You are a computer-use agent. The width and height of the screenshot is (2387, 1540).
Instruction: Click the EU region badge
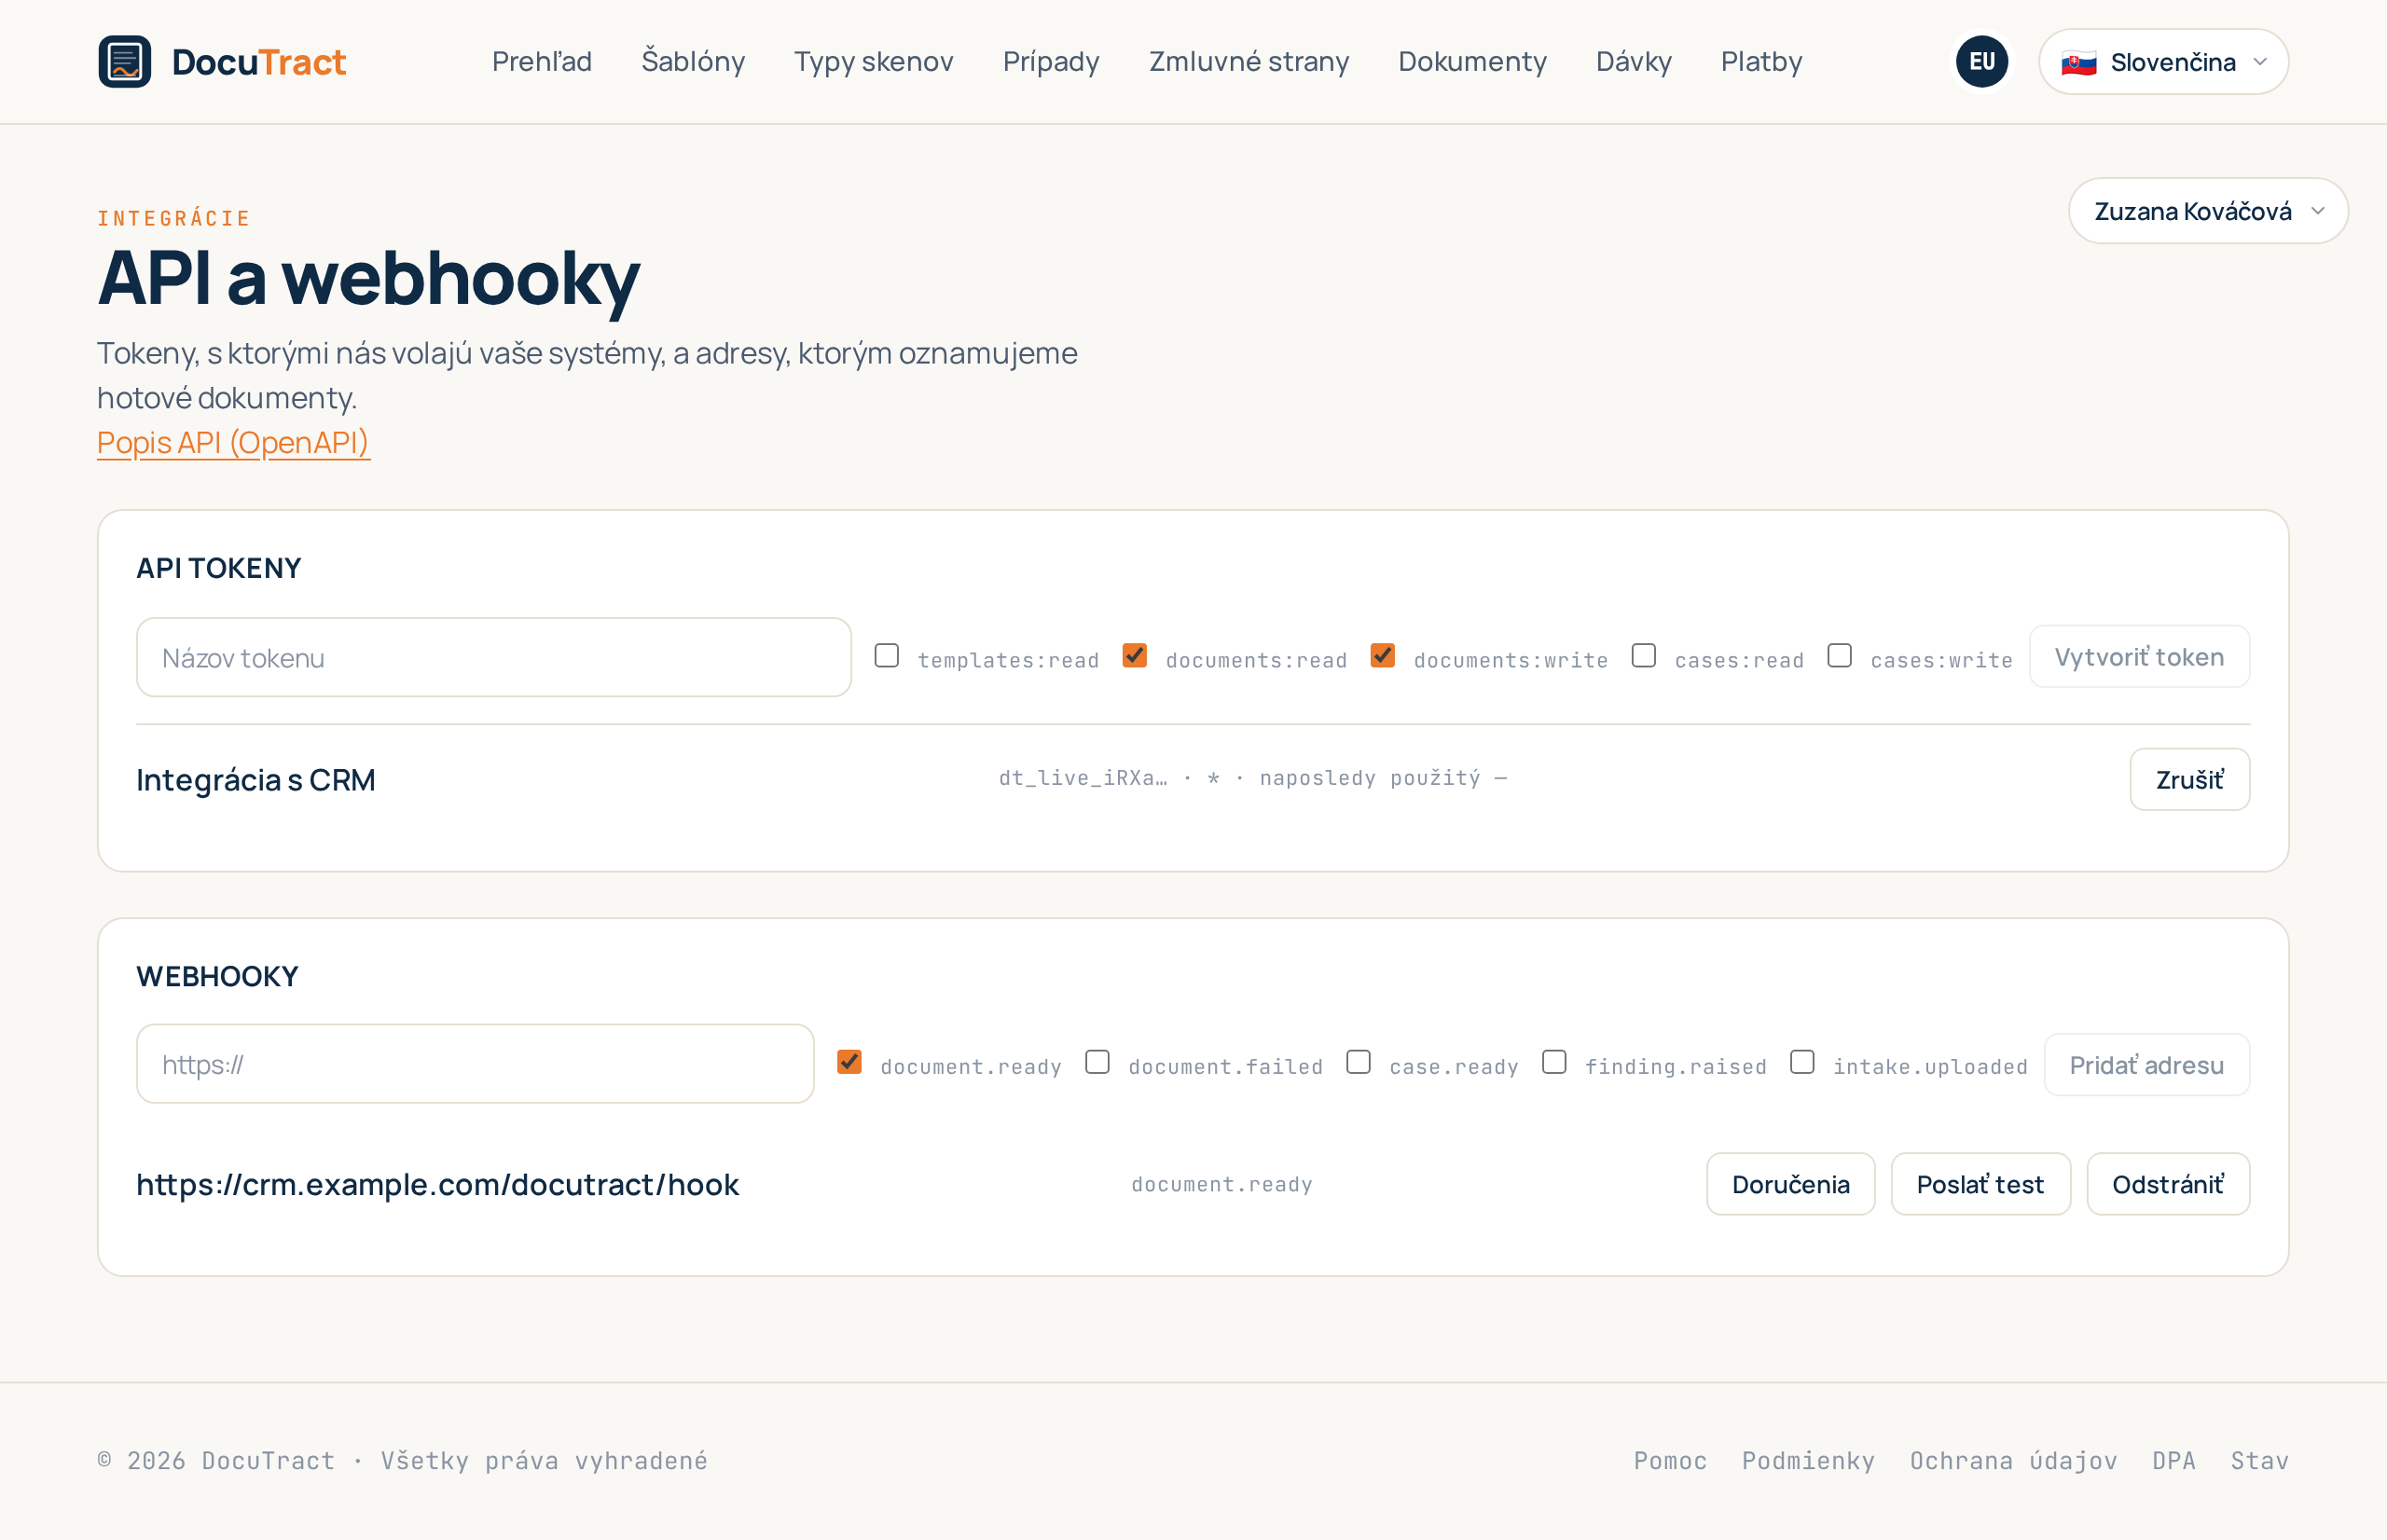(1982, 62)
